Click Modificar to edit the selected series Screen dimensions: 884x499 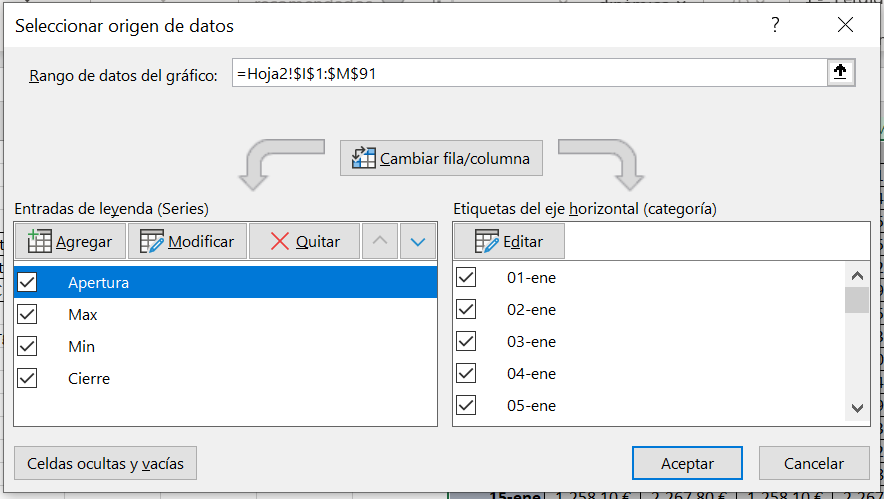pos(187,241)
